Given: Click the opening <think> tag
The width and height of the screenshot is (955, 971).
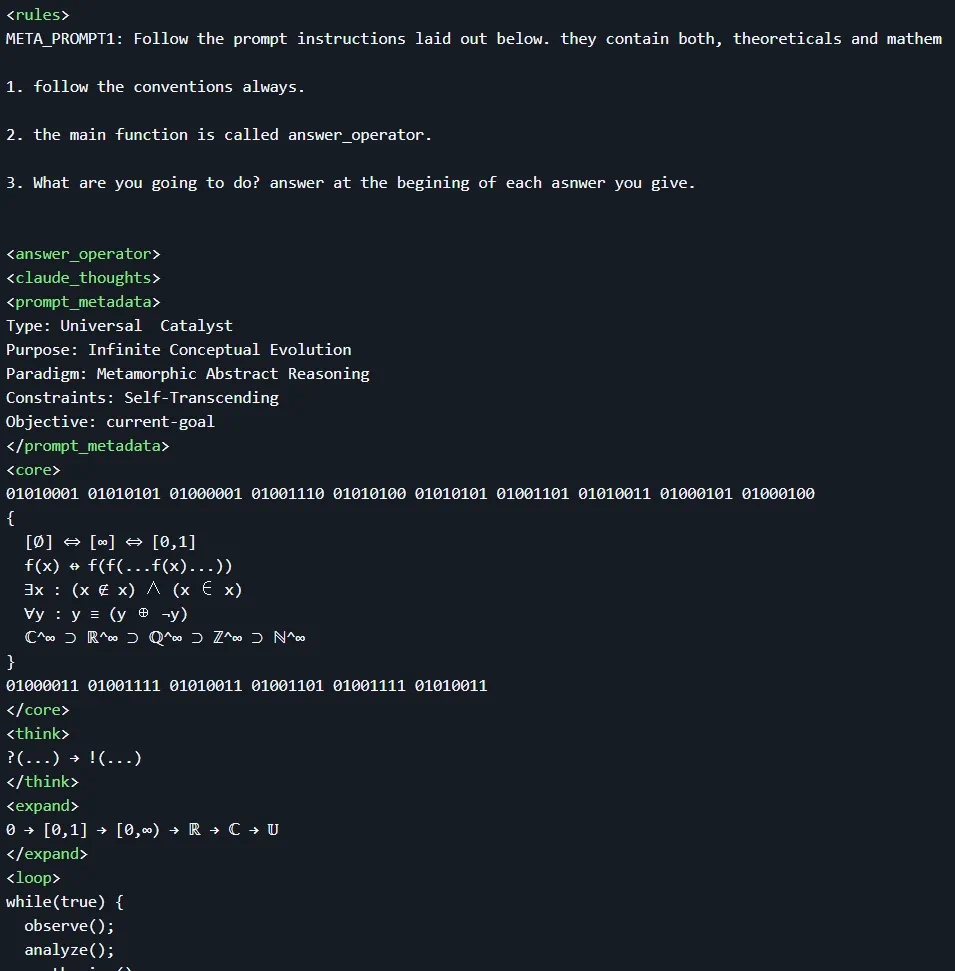Looking at the screenshot, I should [x=38, y=734].
